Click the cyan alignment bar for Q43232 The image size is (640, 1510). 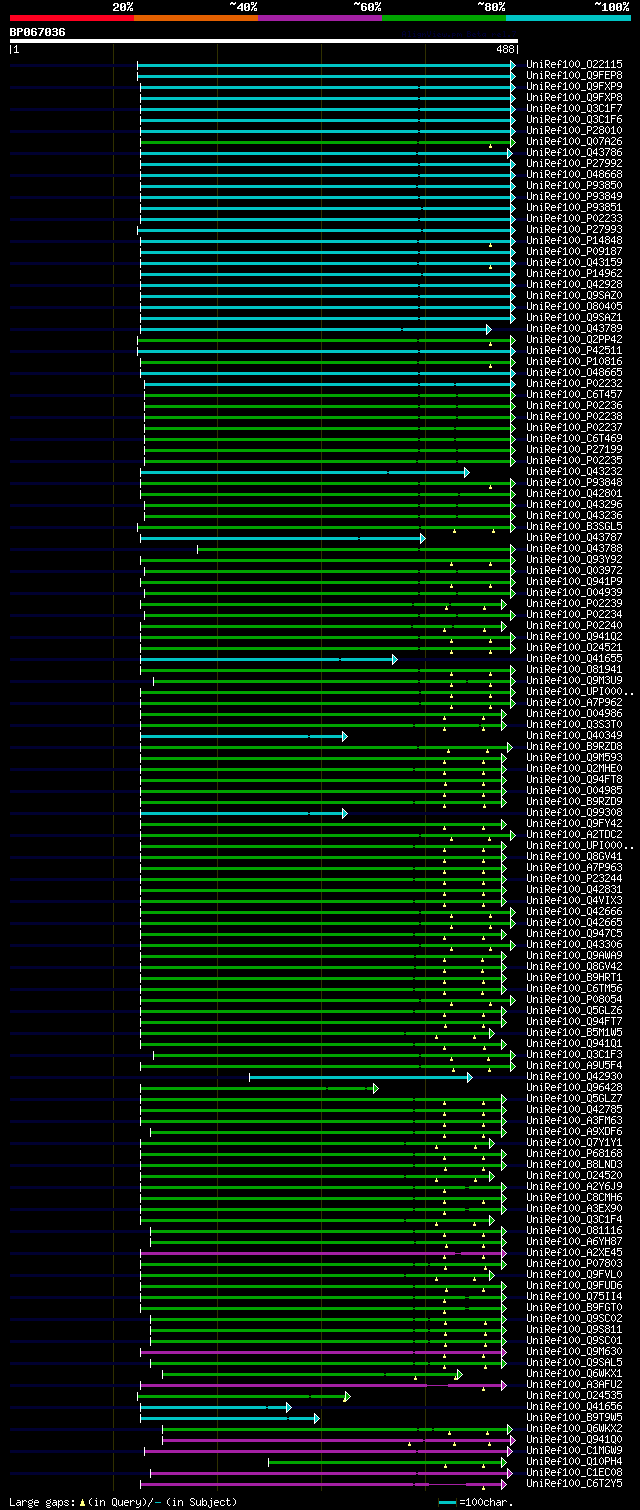point(304,471)
